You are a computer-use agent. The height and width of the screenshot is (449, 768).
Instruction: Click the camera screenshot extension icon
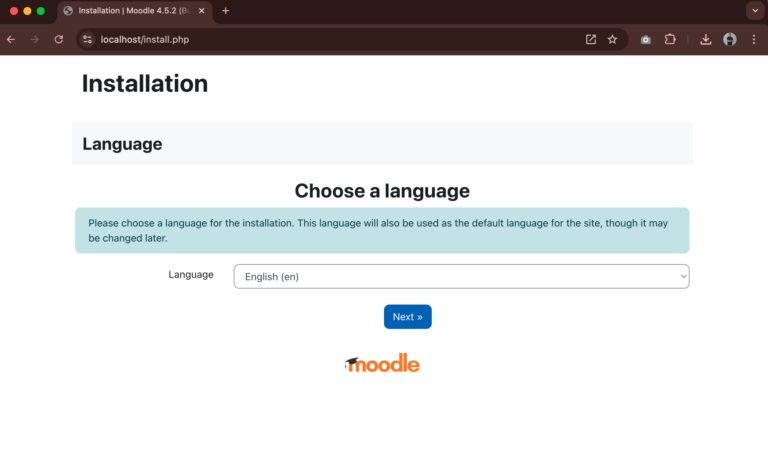click(x=646, y=40)
